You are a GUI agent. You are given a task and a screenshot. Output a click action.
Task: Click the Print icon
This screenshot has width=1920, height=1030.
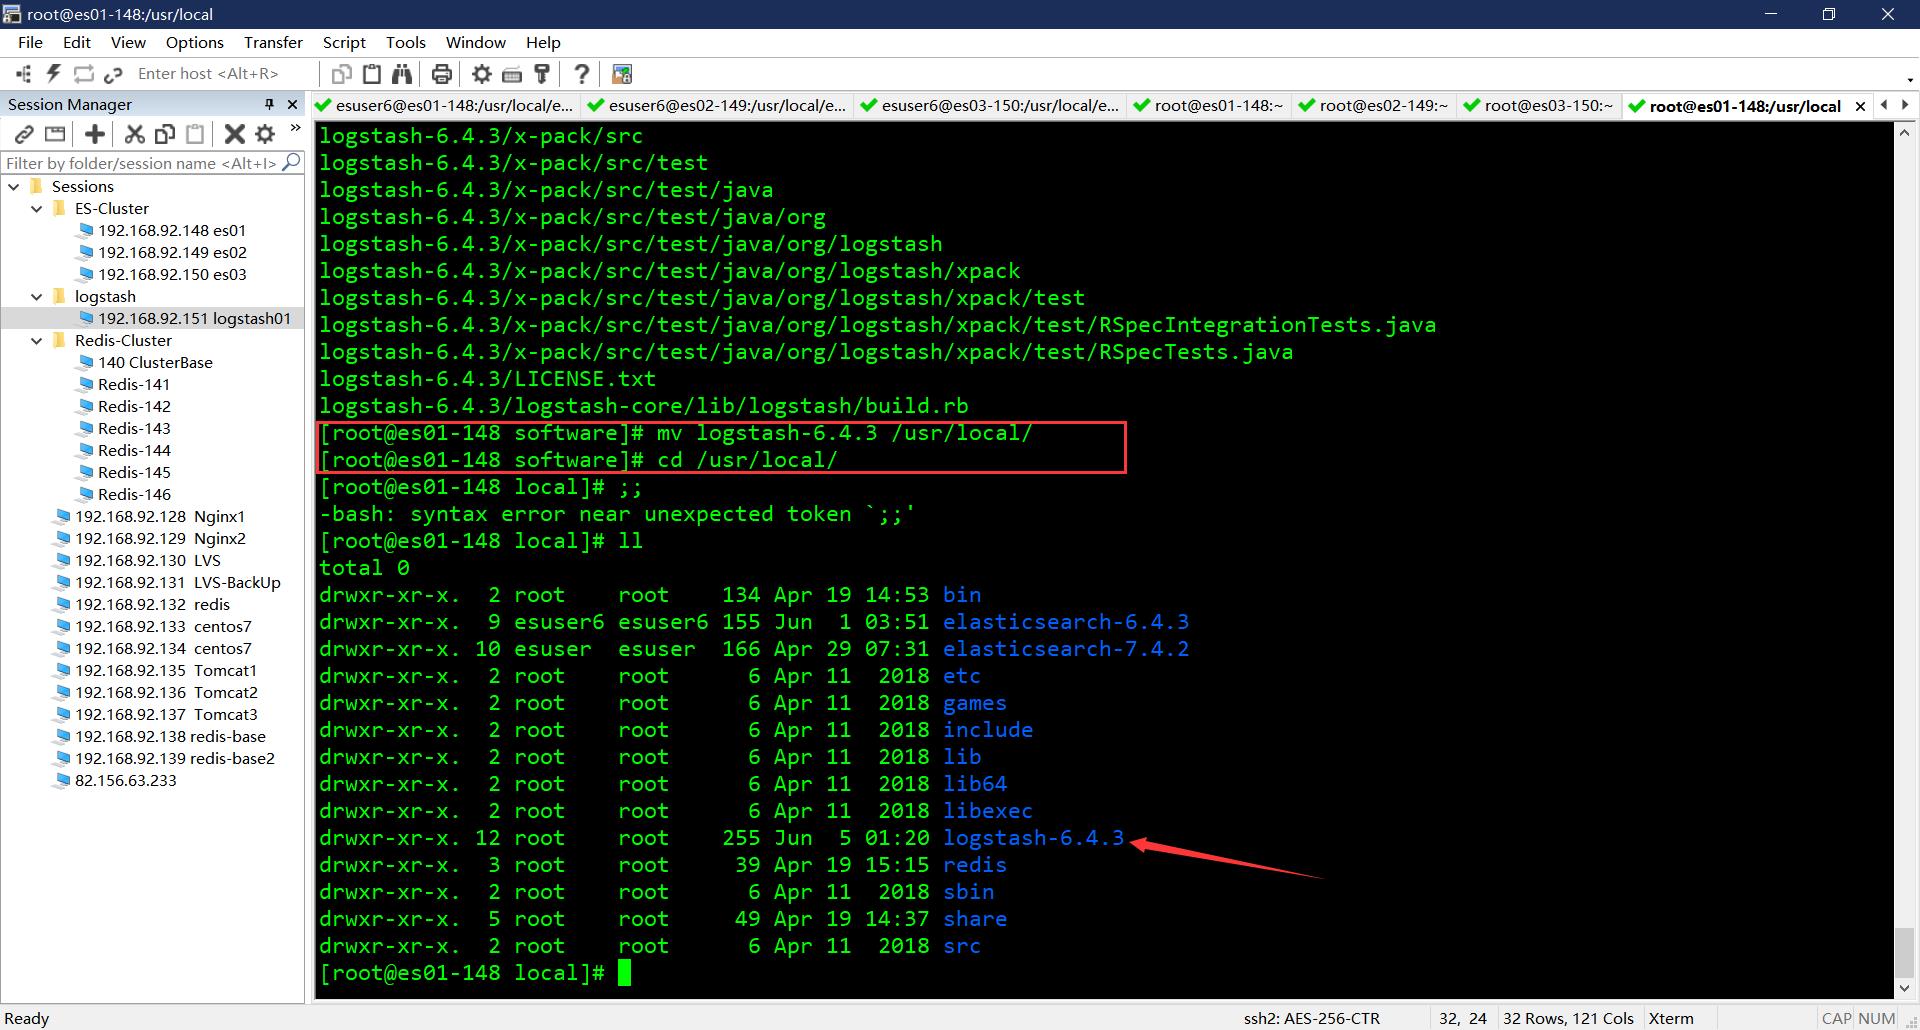click(x=442, y=74)
